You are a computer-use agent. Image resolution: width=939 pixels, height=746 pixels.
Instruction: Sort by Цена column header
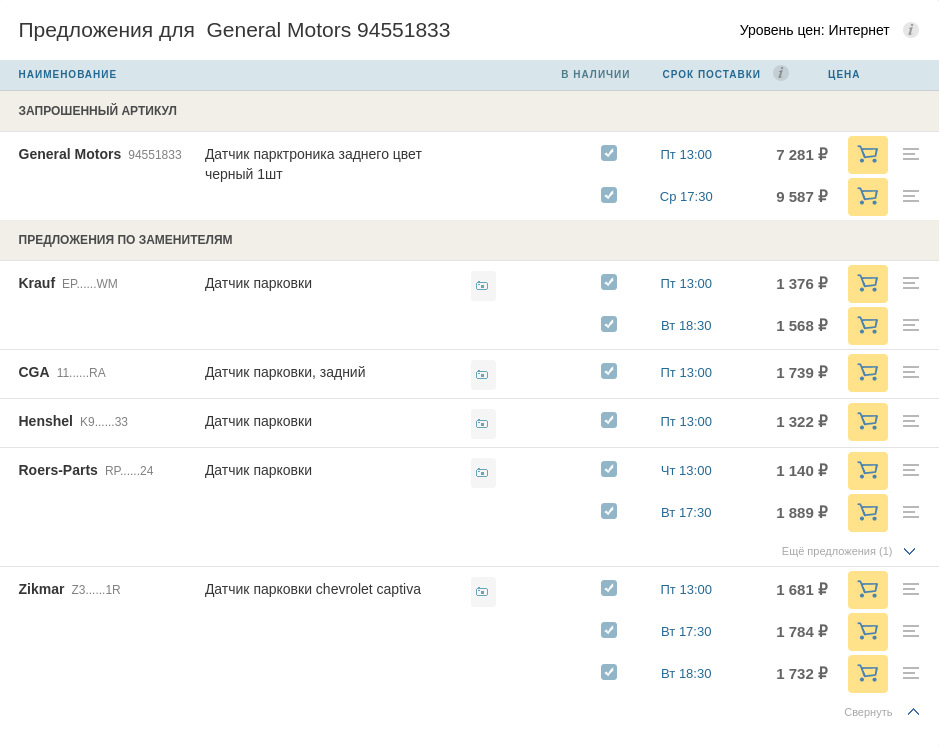[843, 75]
